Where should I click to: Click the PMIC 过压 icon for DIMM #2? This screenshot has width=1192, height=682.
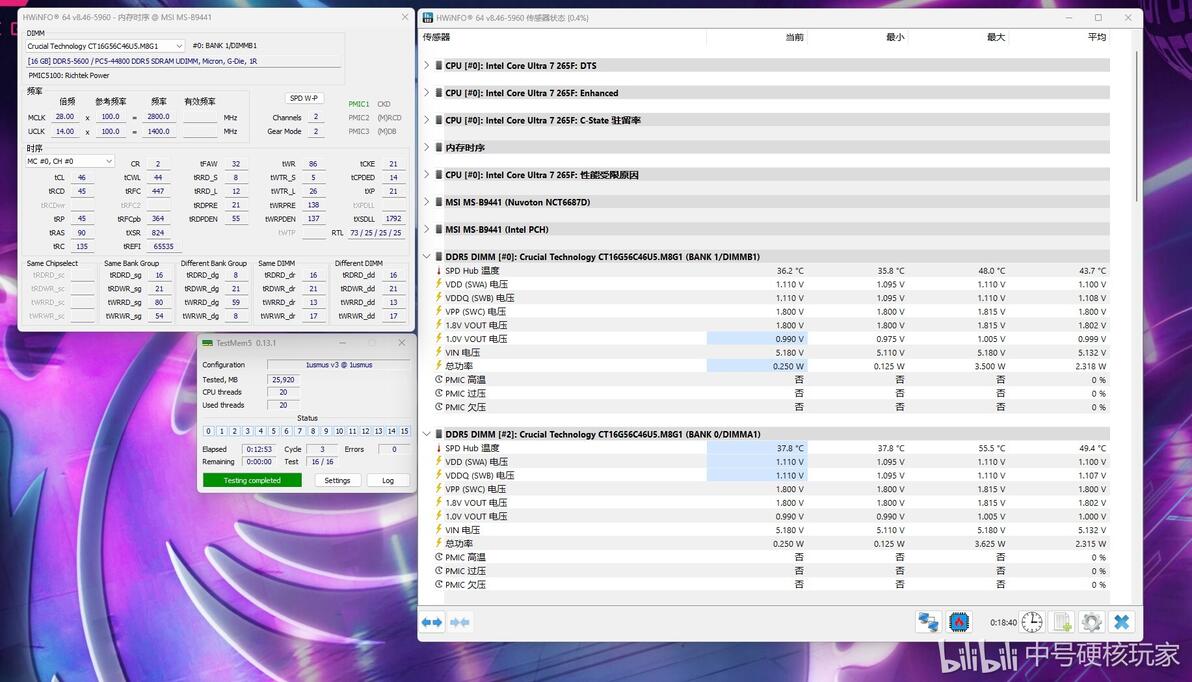point(439,571)
